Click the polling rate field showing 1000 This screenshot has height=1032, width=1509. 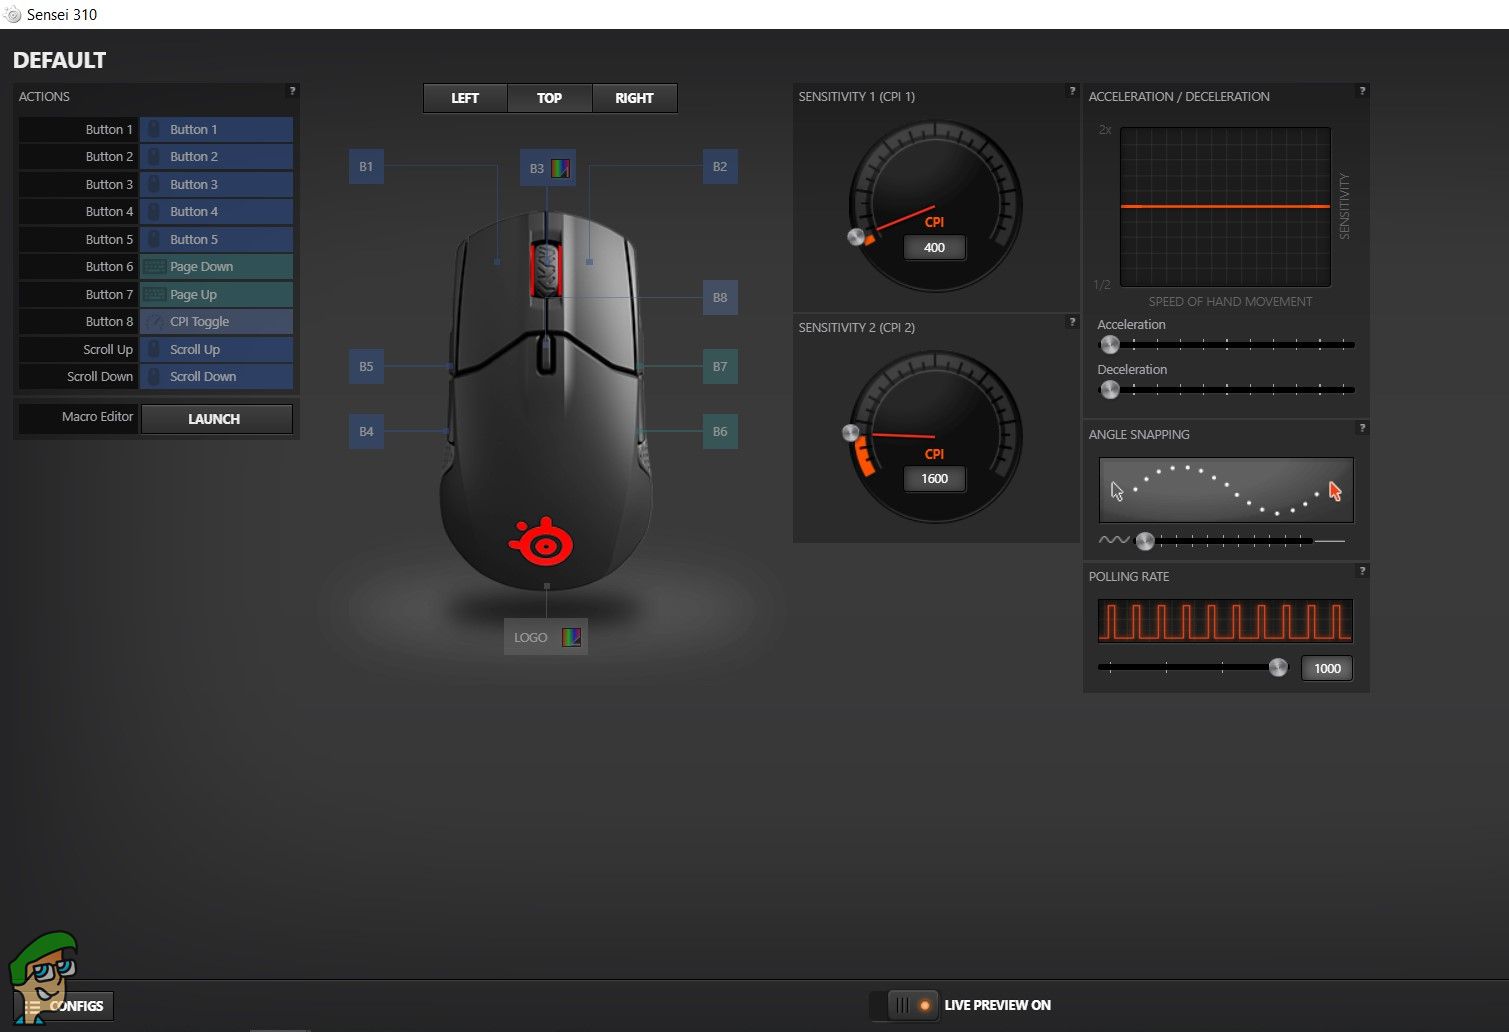click(1327, 669)
